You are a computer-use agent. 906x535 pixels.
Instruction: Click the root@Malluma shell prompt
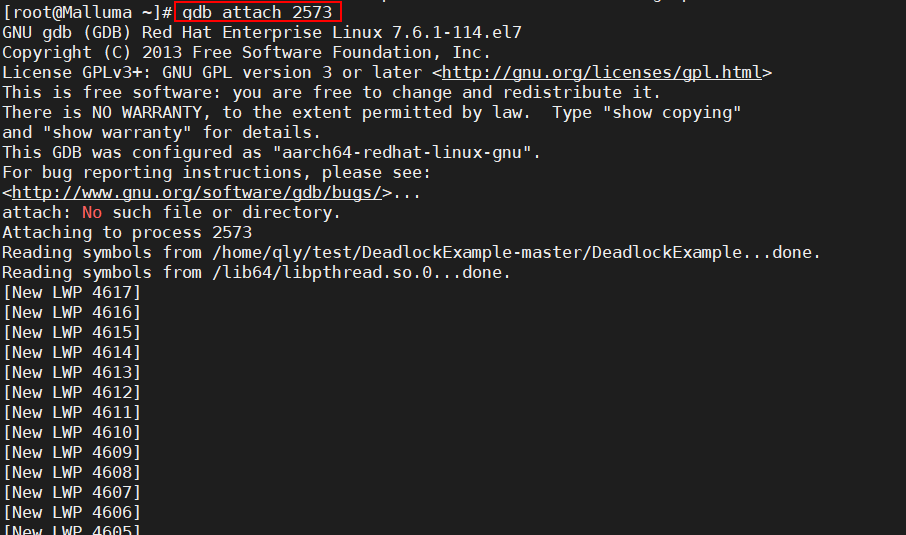(x=87, y=12)
